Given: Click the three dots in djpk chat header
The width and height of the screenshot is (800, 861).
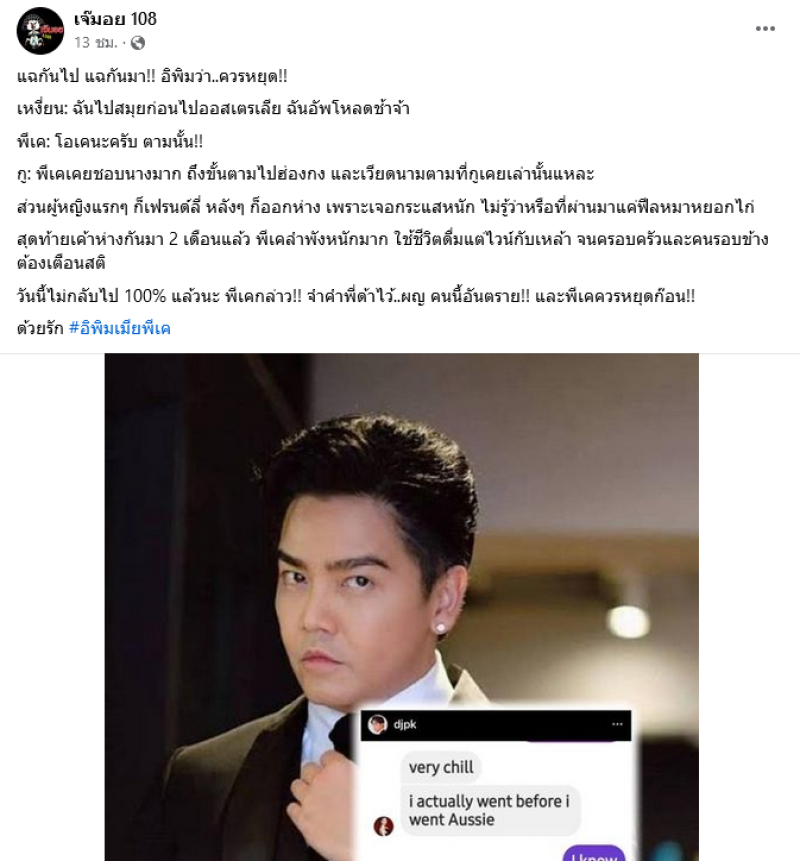Looking at the screenshot, I should click(x=617, y=724).
